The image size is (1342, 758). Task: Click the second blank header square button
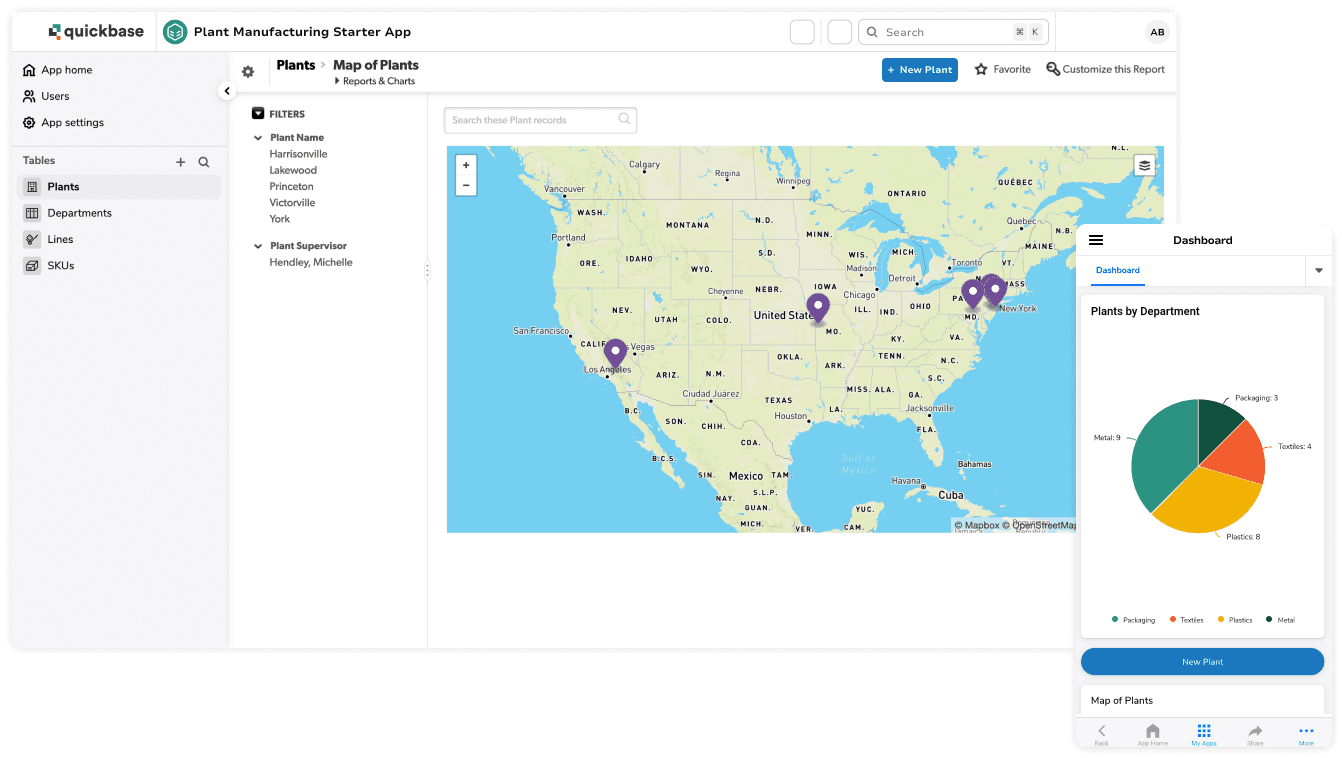[840, 32]
